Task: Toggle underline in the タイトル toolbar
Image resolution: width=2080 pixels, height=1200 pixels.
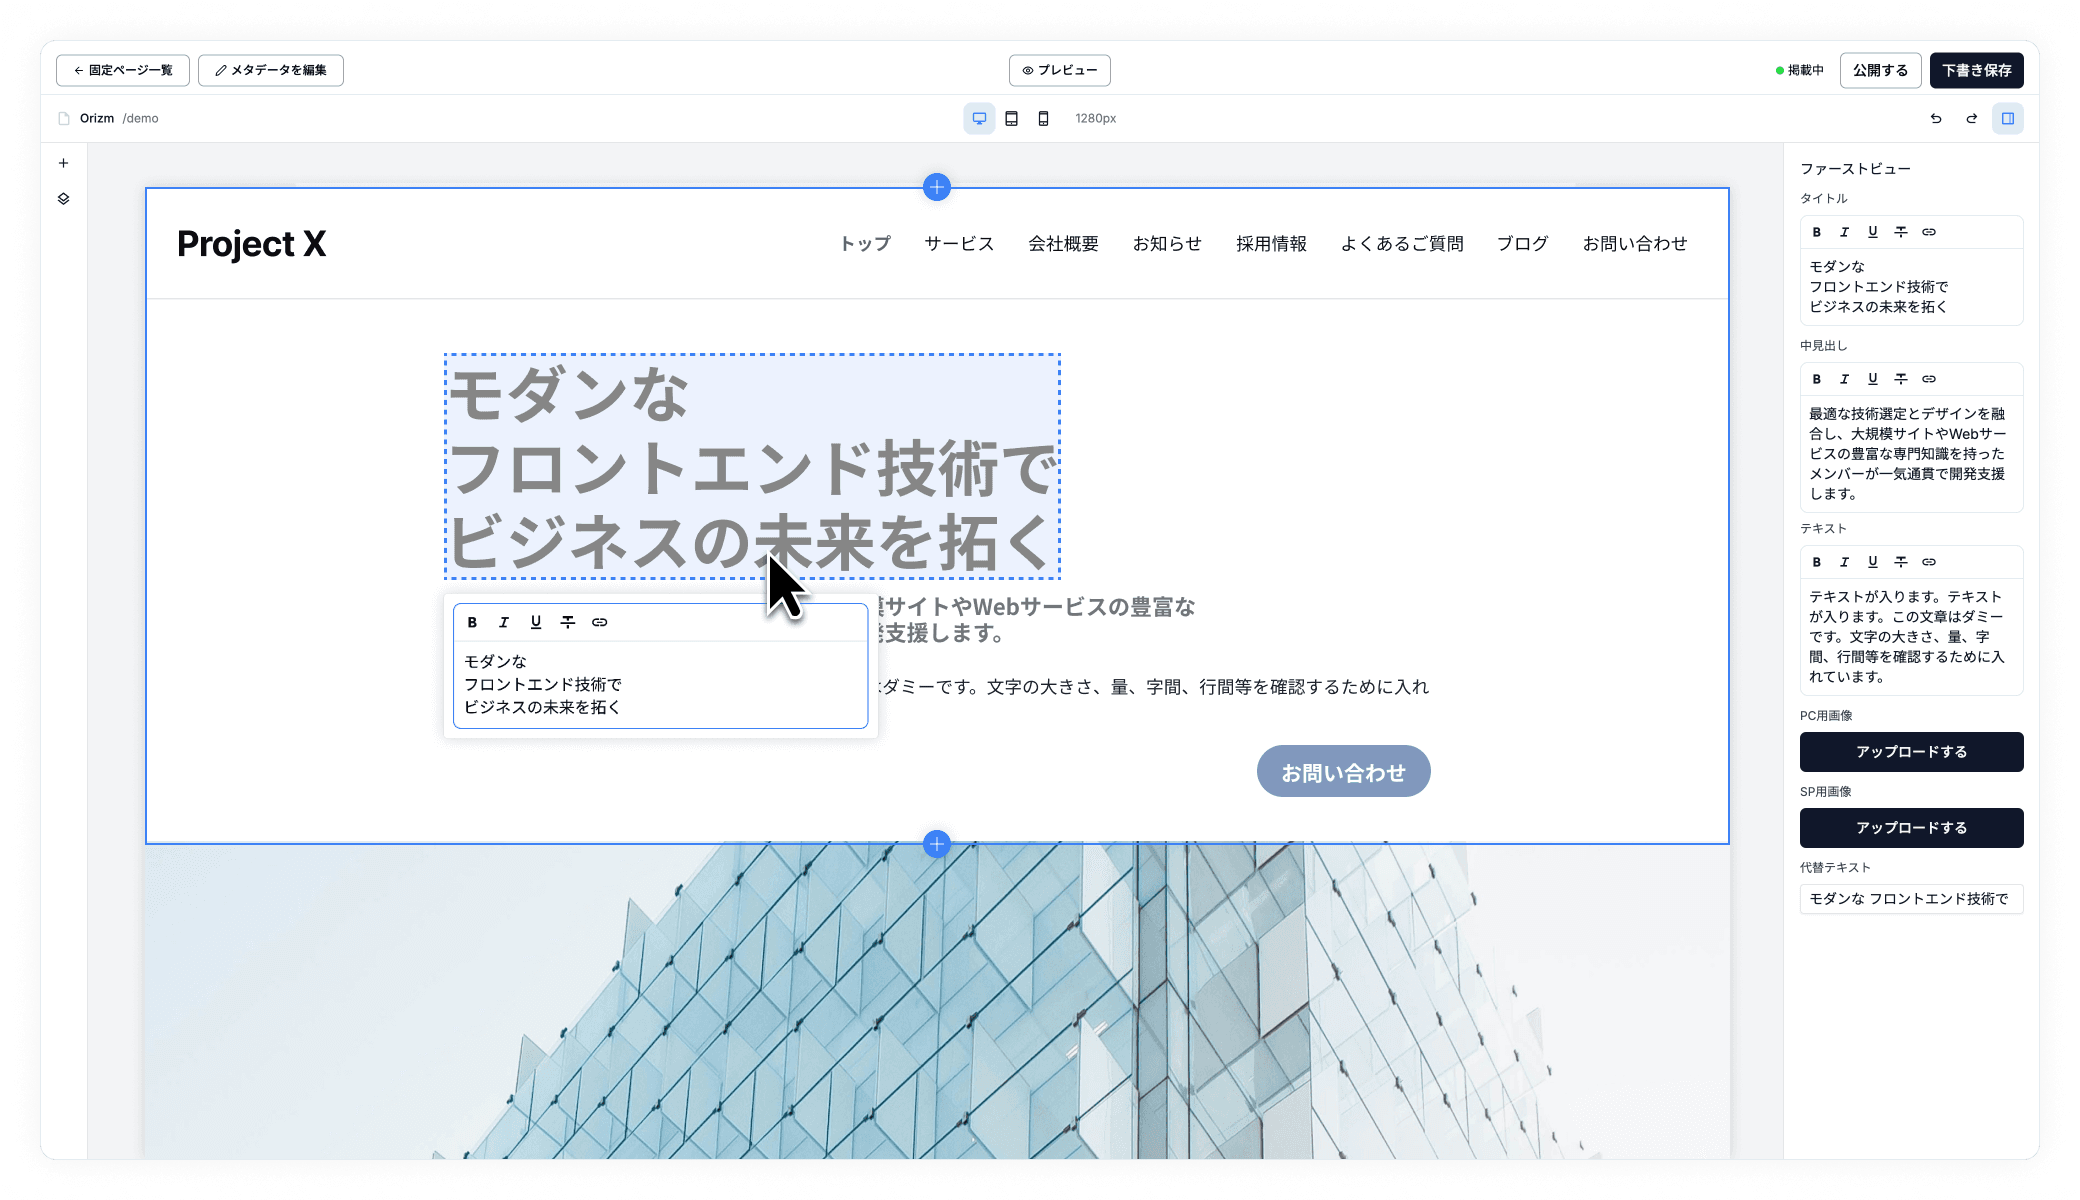Action: 1871,232
